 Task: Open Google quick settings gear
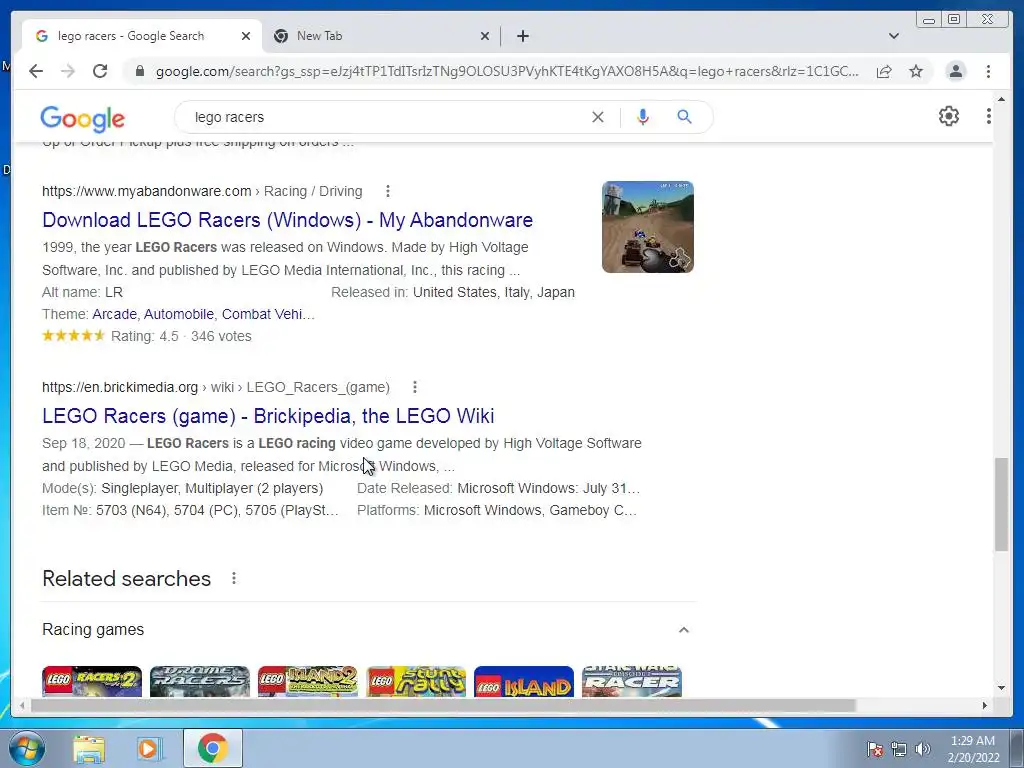pyautogui.click(x=948, y=116)
